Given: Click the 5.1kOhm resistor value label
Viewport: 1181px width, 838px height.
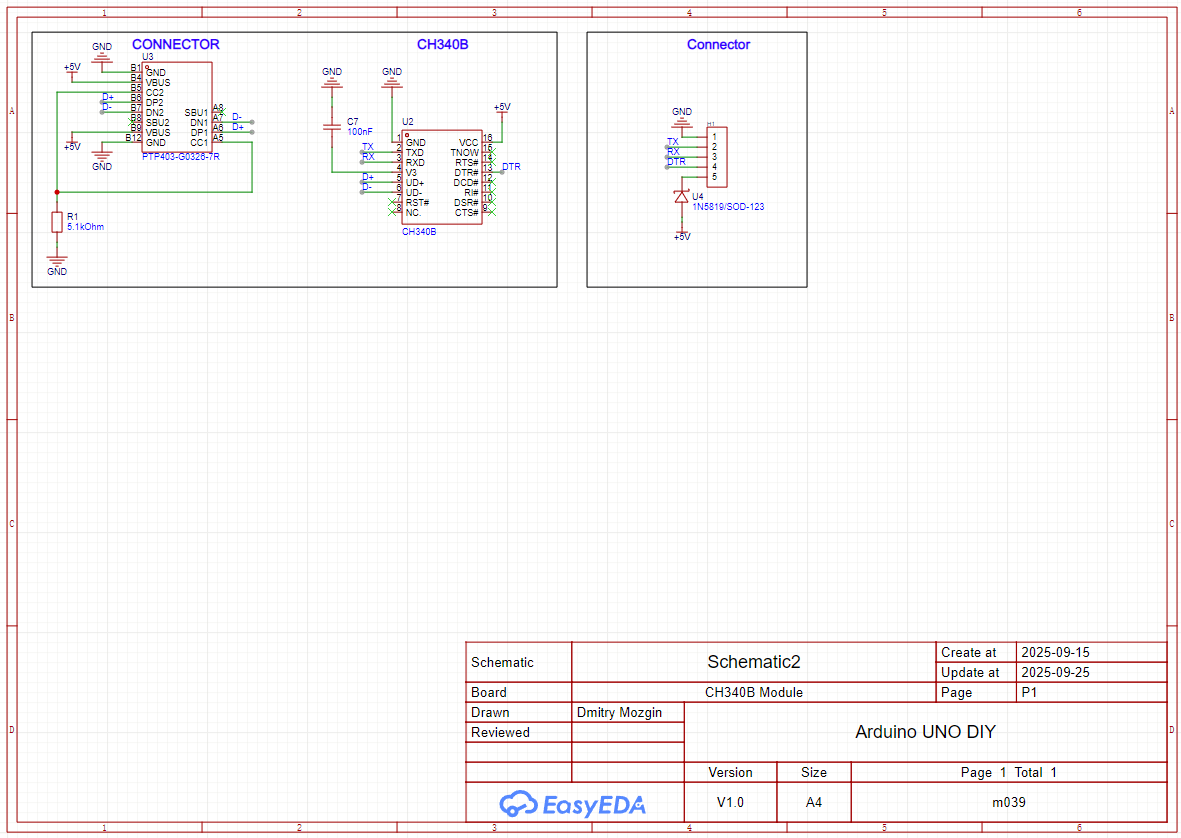Looking at the screenshot, I should [85, 227].
